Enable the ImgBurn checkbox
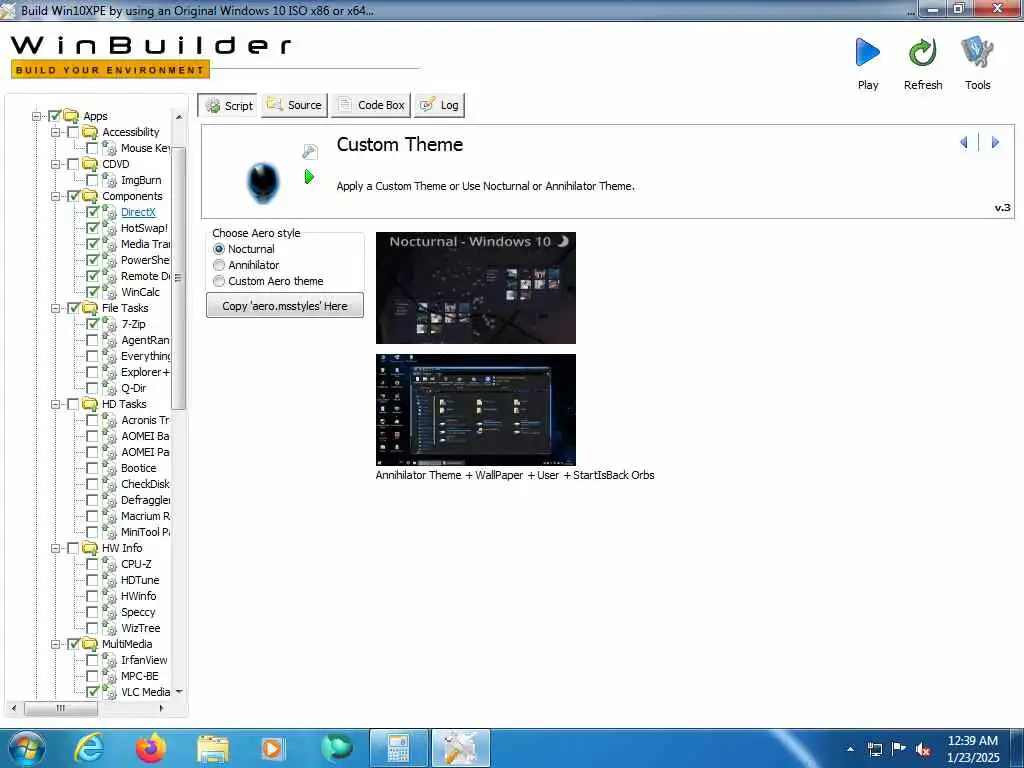This screenshot has height=768, width=1024. 93,180
